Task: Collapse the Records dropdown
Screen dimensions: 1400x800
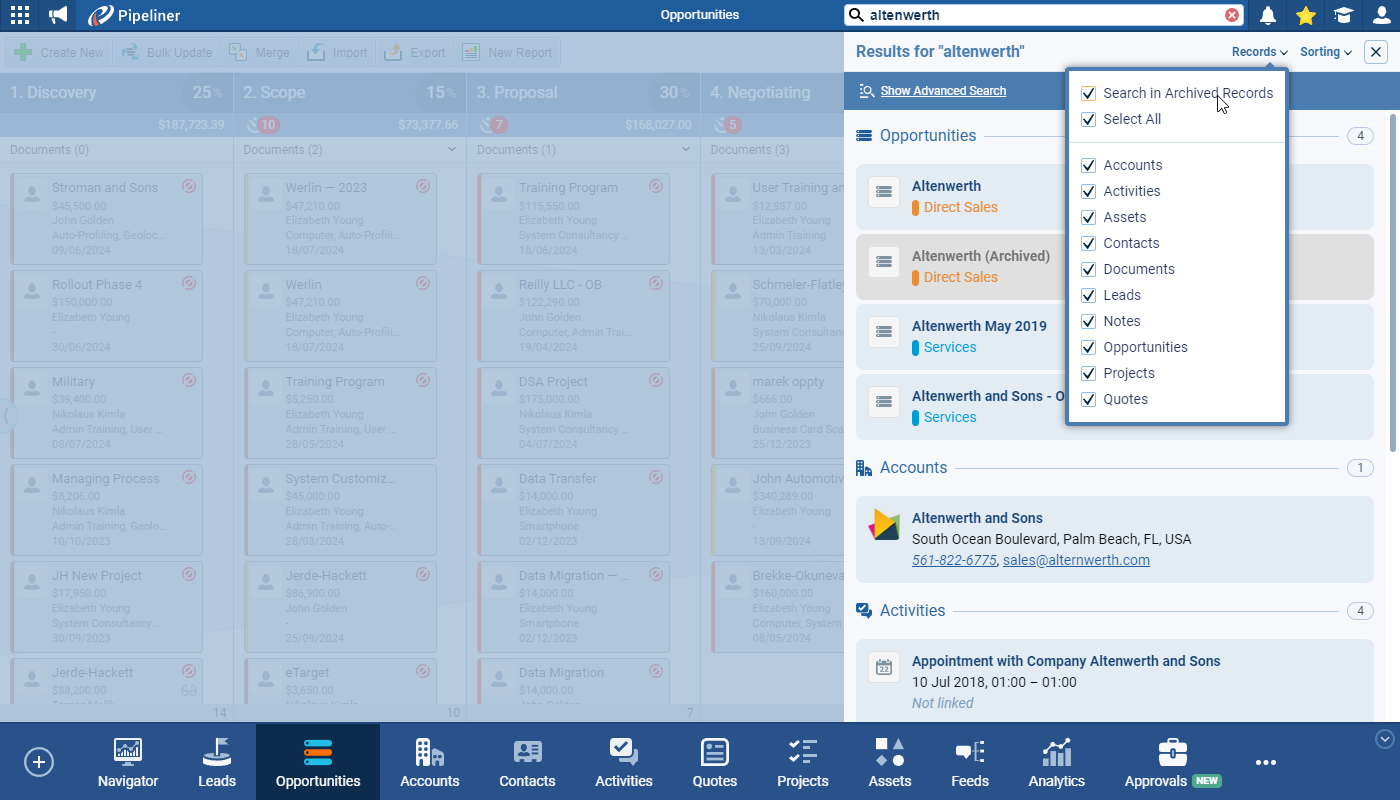Action: 1259,52
